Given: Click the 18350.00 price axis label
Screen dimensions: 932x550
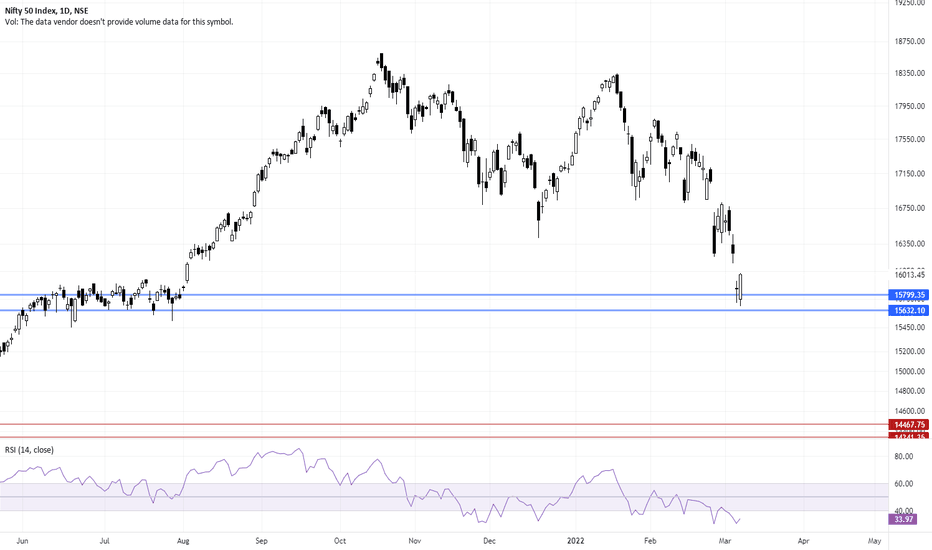Looking at the screenshot, I should click(x=909, y=73).
